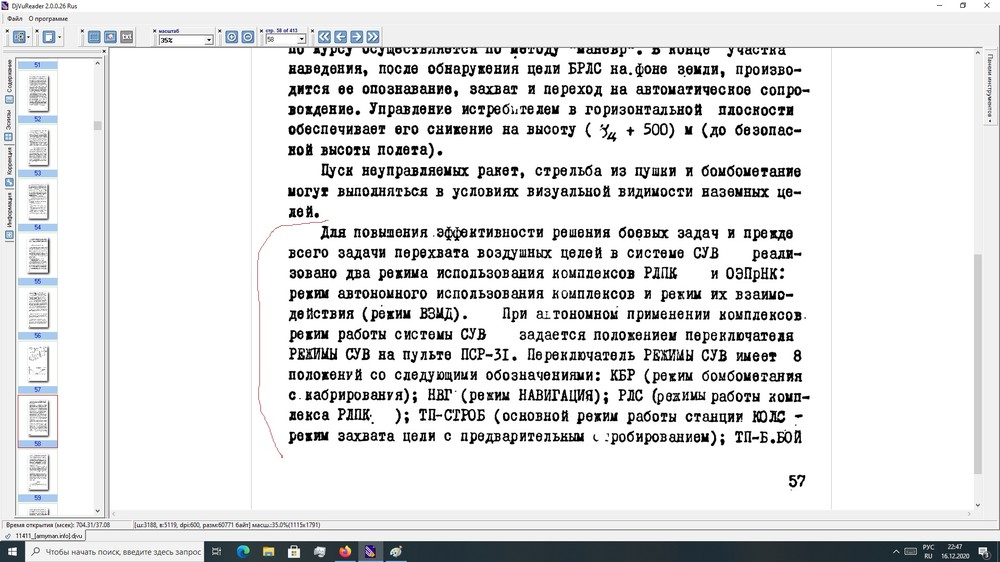Click the horizontal scroll right arrow
The width and height of the screenshot is (1000, 562).
969,514
